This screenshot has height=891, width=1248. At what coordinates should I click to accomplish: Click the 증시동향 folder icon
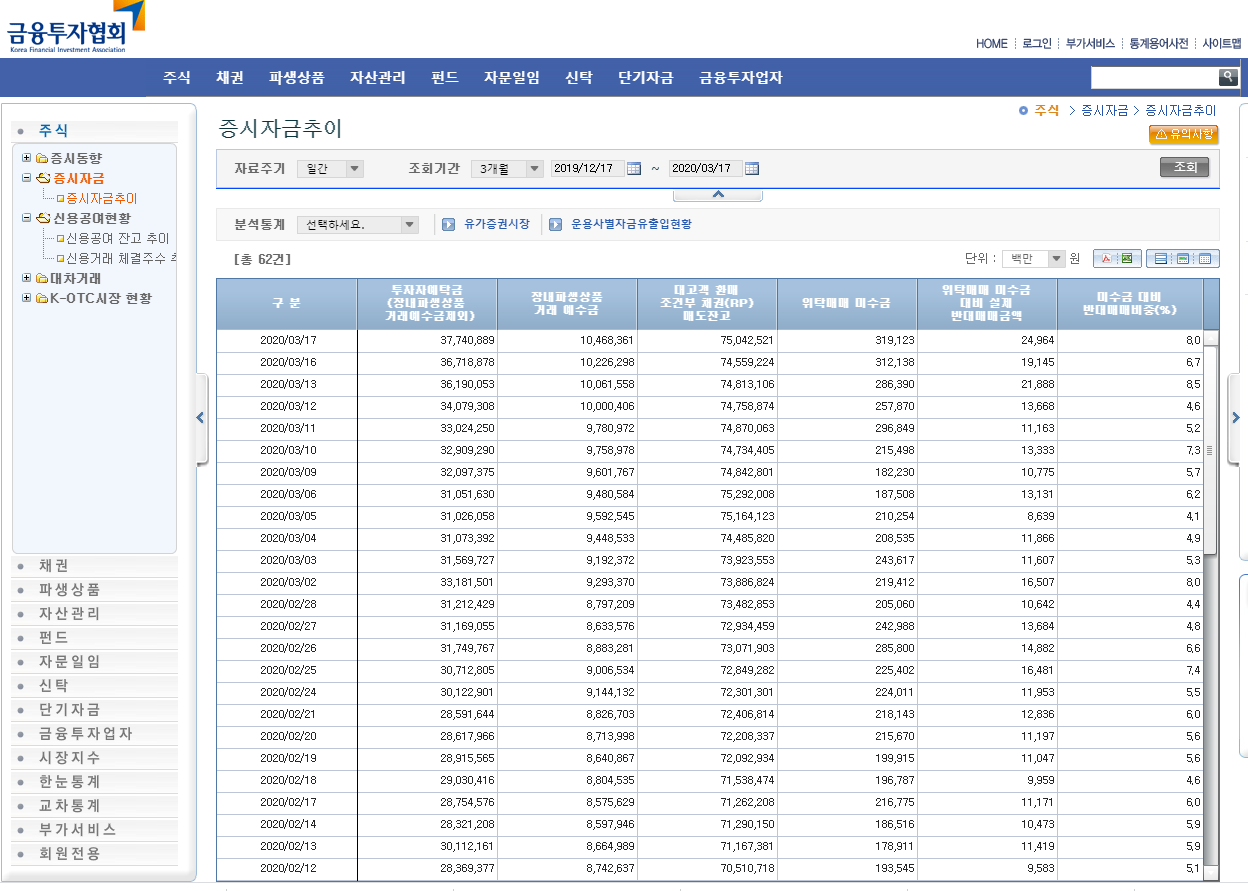tap(42, 158)
